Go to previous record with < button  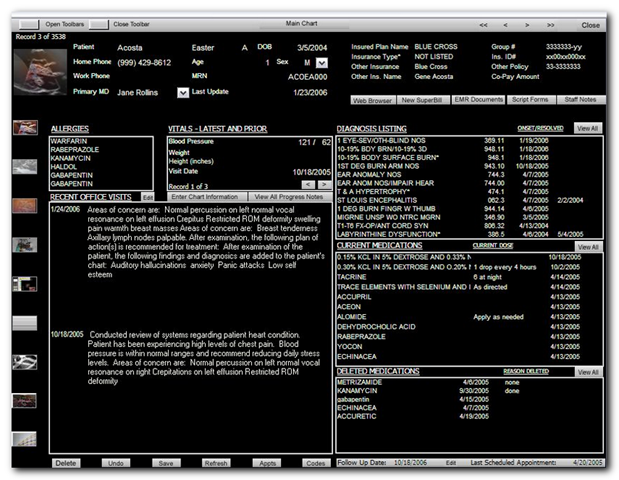point(505,25)
